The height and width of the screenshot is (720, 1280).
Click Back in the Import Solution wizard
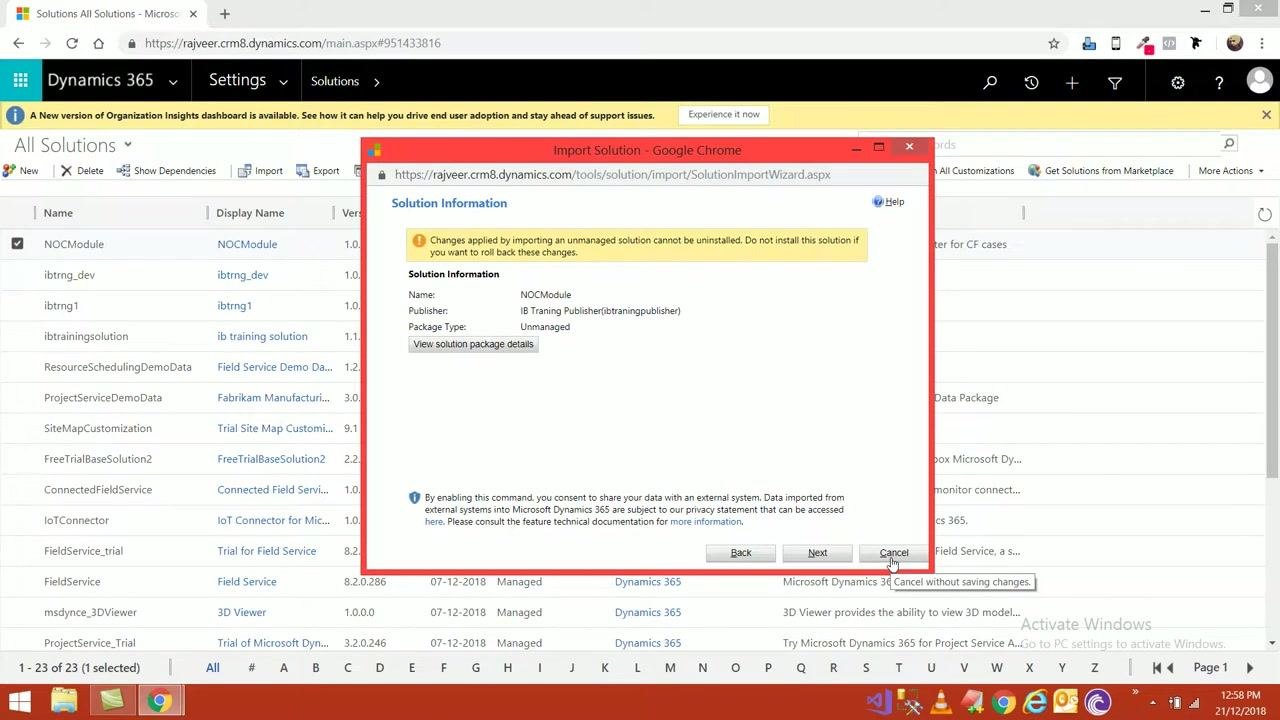pyautogui.click(x=741, y=553)
